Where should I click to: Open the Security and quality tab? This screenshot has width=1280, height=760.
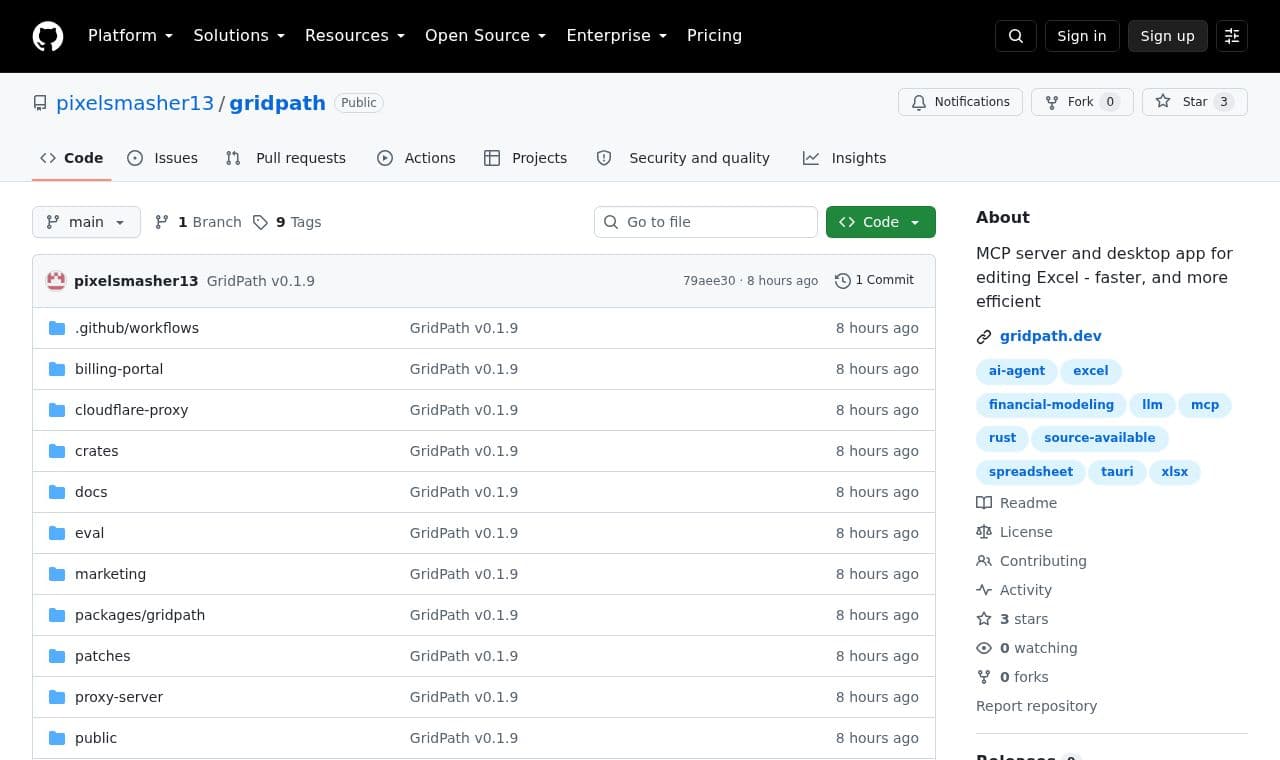[683, 158]
